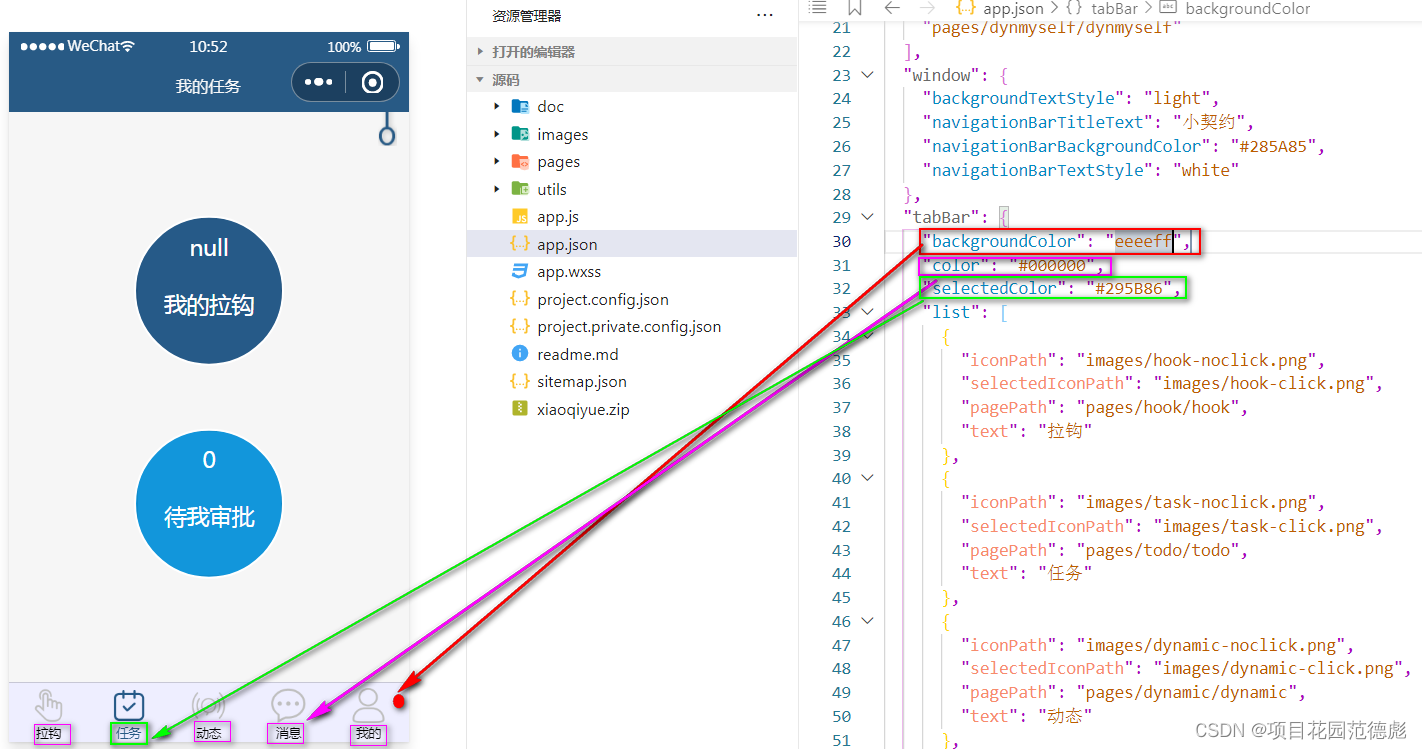Click "images/task-click.png" path string
Image resolution: width=1422 pixels, height=749 pixels.
point(1263,526)
